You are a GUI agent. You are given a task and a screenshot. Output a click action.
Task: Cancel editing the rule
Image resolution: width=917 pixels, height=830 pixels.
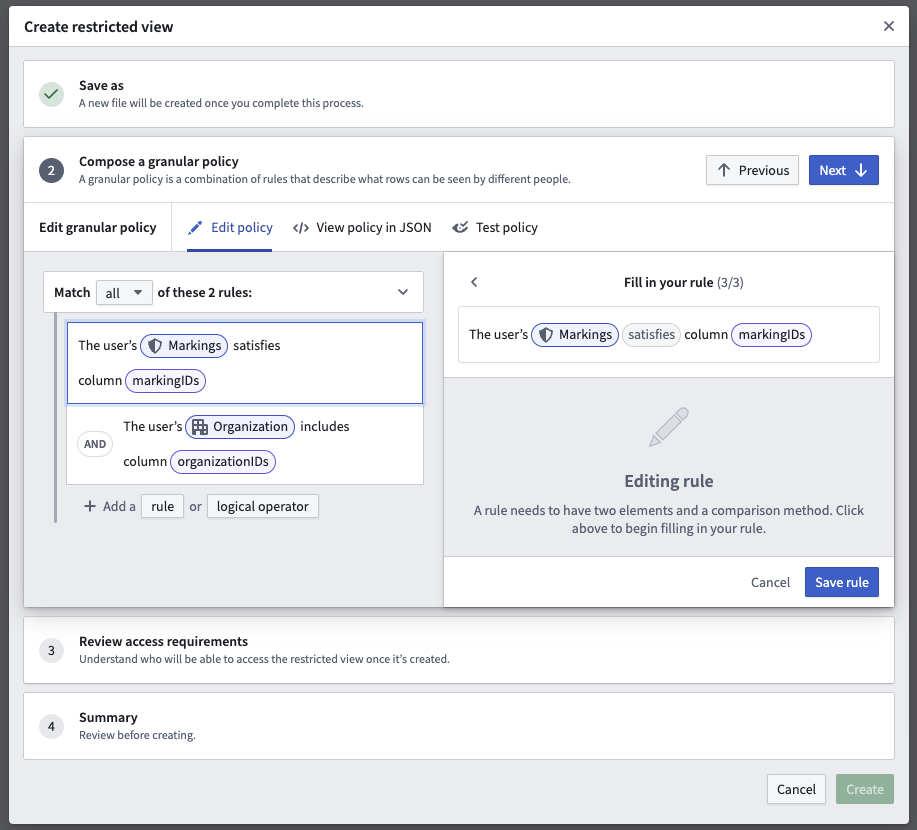tap(770, 583)
